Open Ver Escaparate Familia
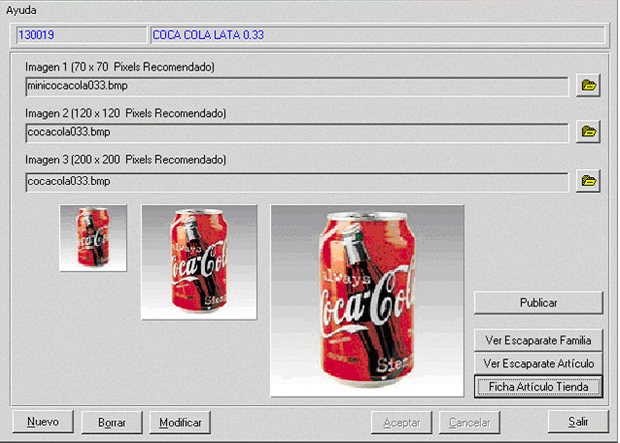 [538, 340]
